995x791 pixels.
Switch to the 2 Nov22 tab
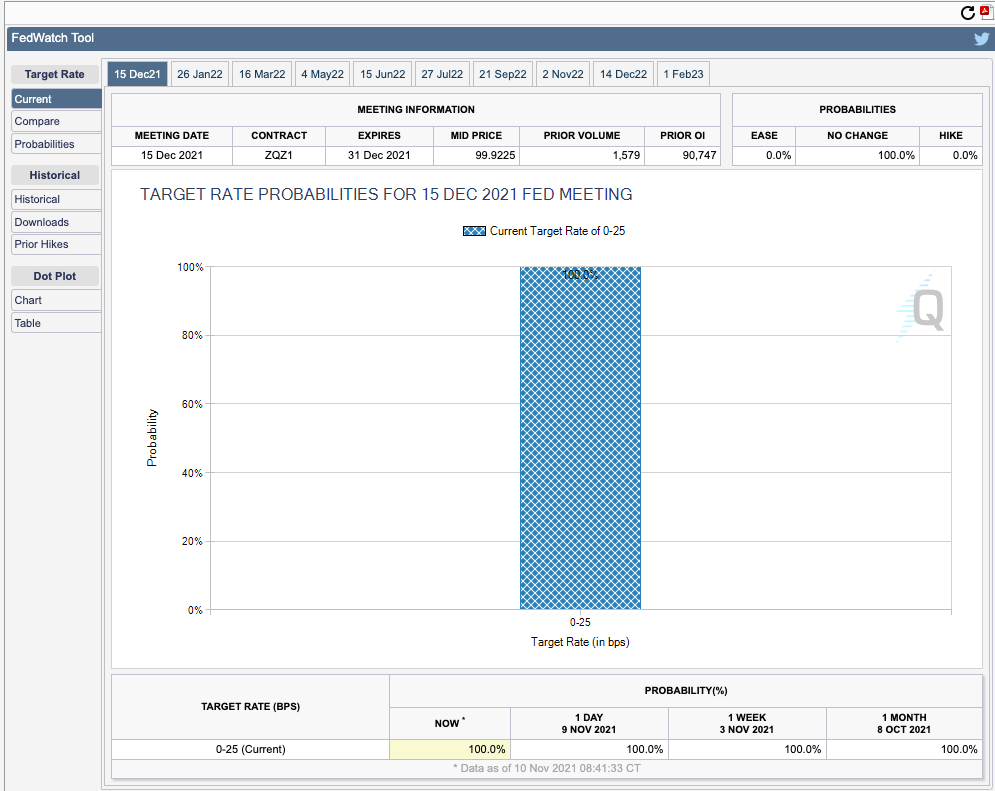563,74
